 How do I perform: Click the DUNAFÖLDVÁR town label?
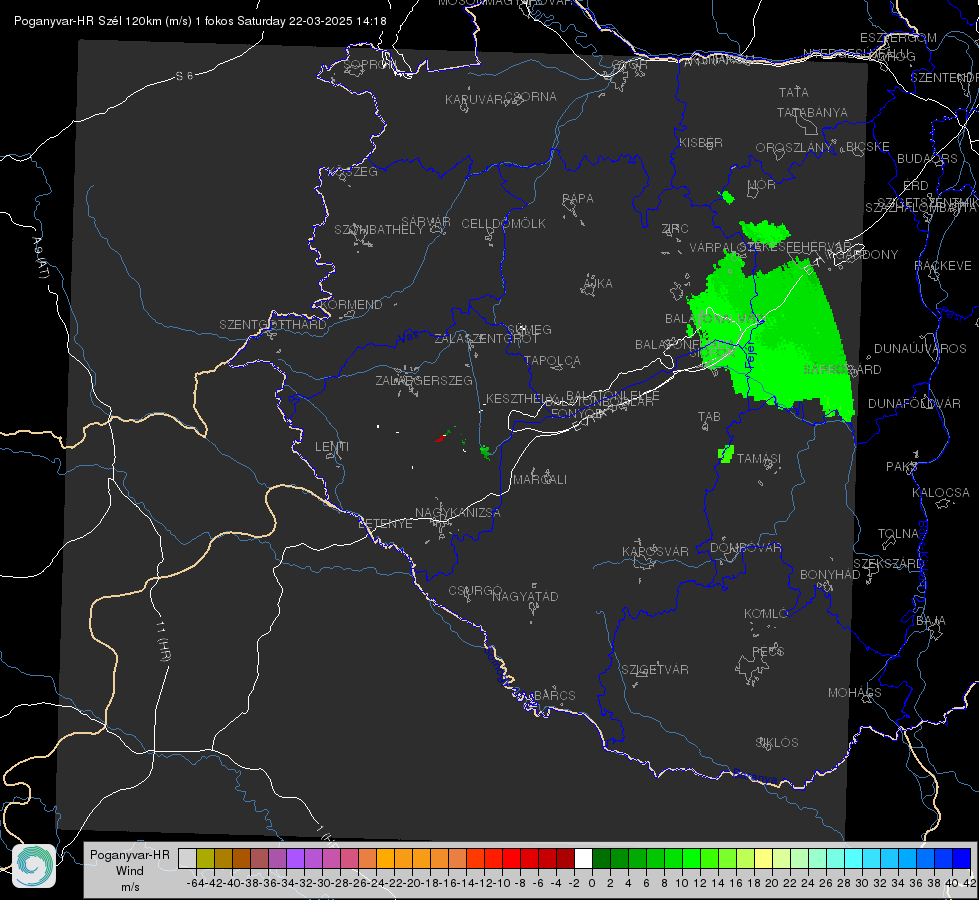(x=914, y=403)
